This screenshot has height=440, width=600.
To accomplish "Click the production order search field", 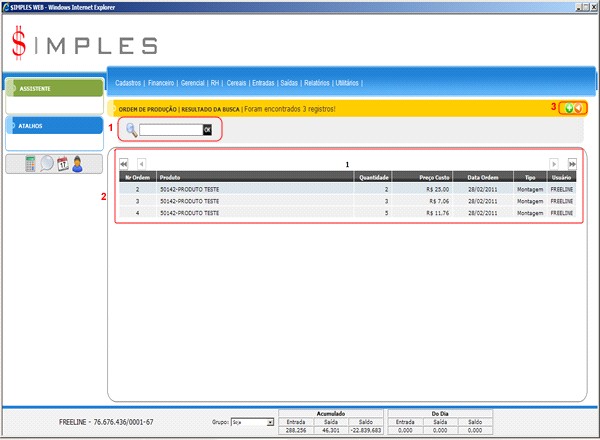I will click(x=171, y=130).
